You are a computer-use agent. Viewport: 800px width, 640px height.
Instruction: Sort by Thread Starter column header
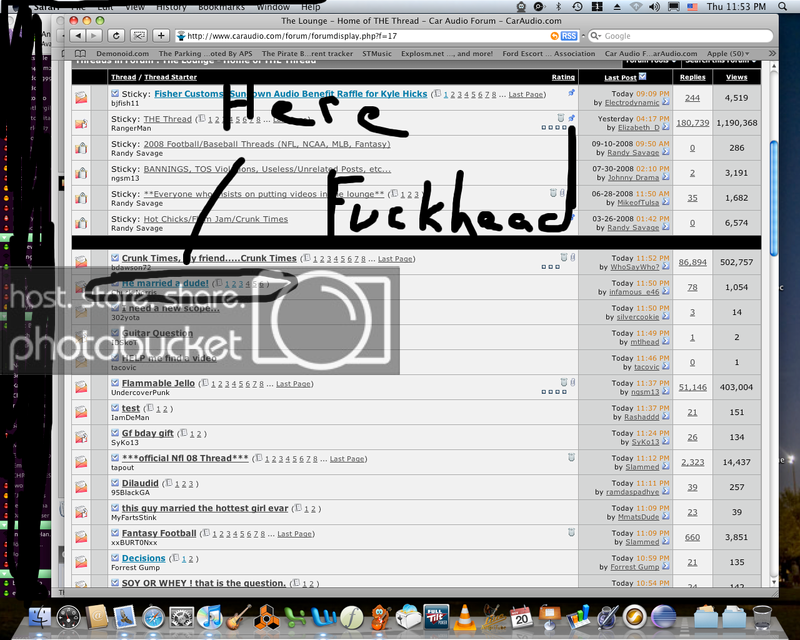pyautogui.click(x=170, y=77)
